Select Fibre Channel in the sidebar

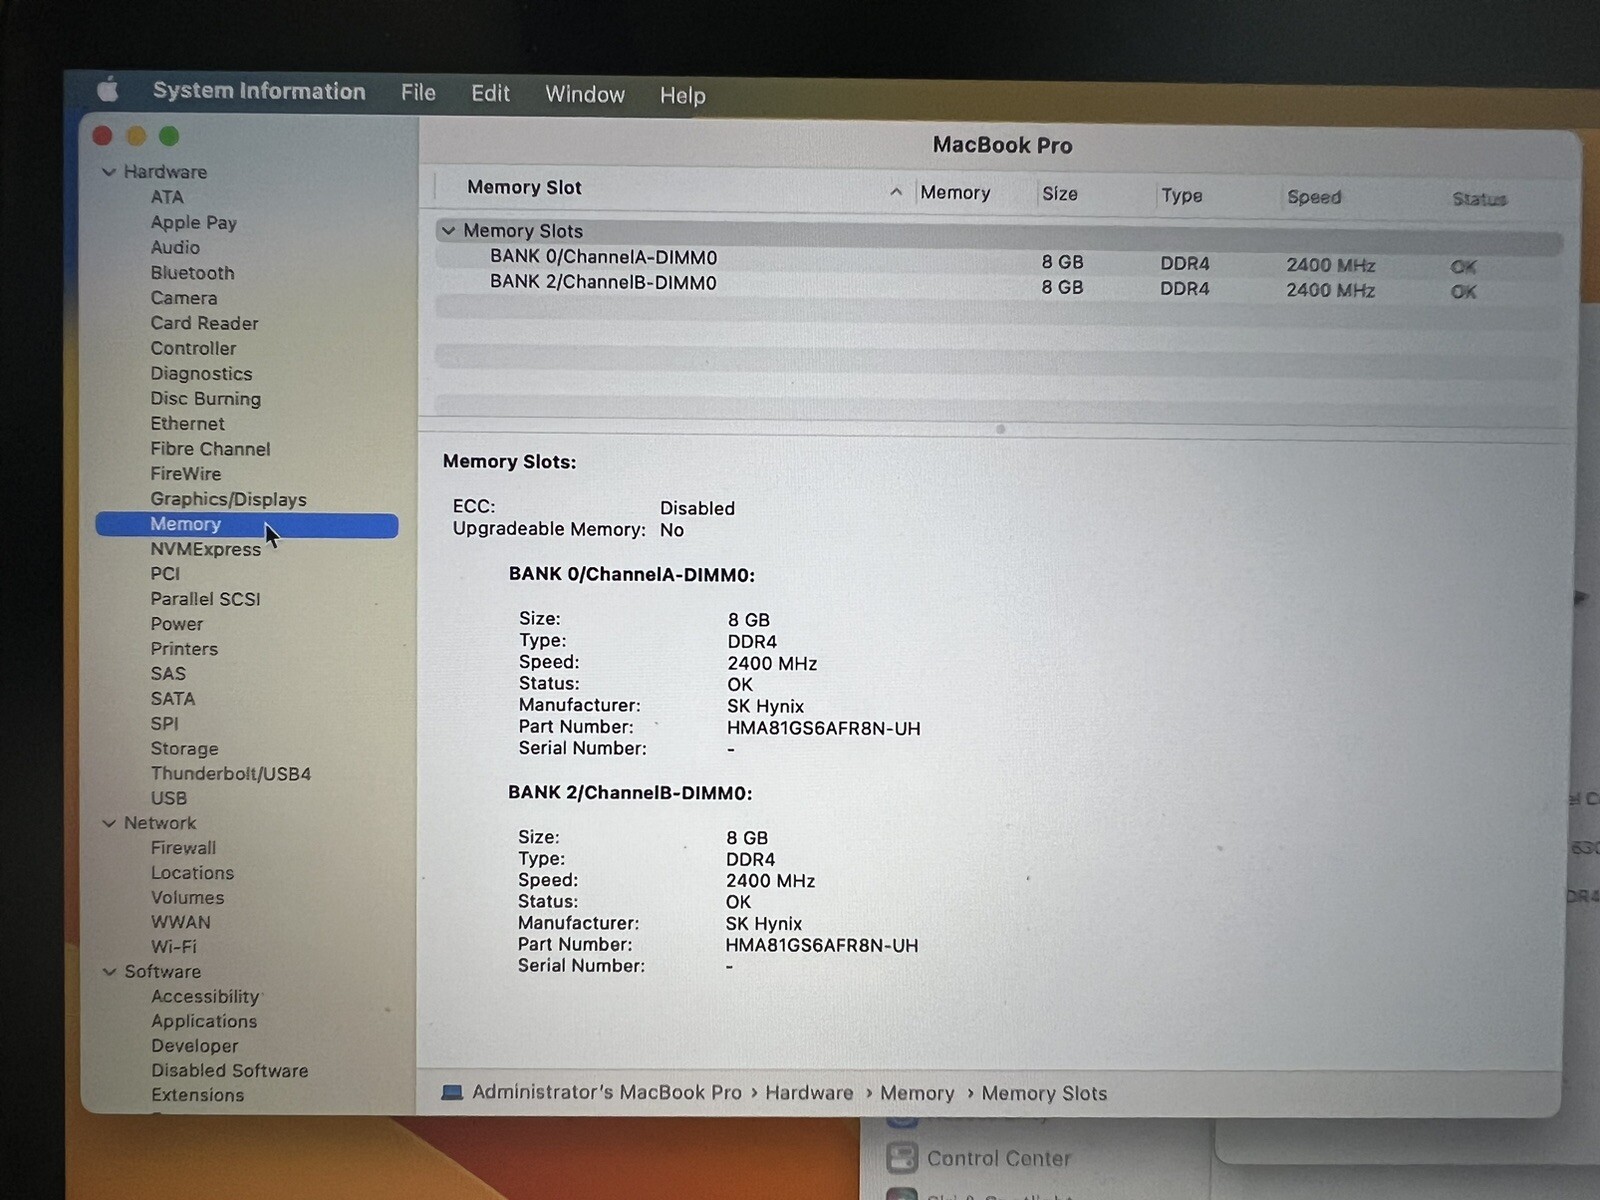tap(210, 449)
